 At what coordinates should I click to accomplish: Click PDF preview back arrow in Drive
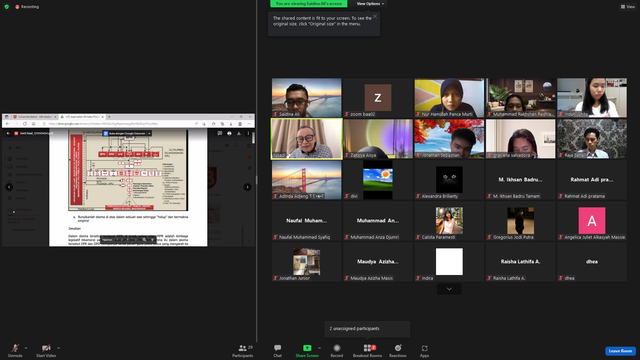8,133
